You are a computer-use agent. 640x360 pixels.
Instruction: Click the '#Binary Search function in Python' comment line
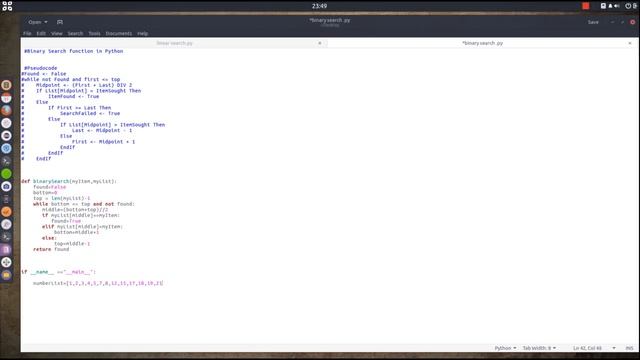[73, 51]
